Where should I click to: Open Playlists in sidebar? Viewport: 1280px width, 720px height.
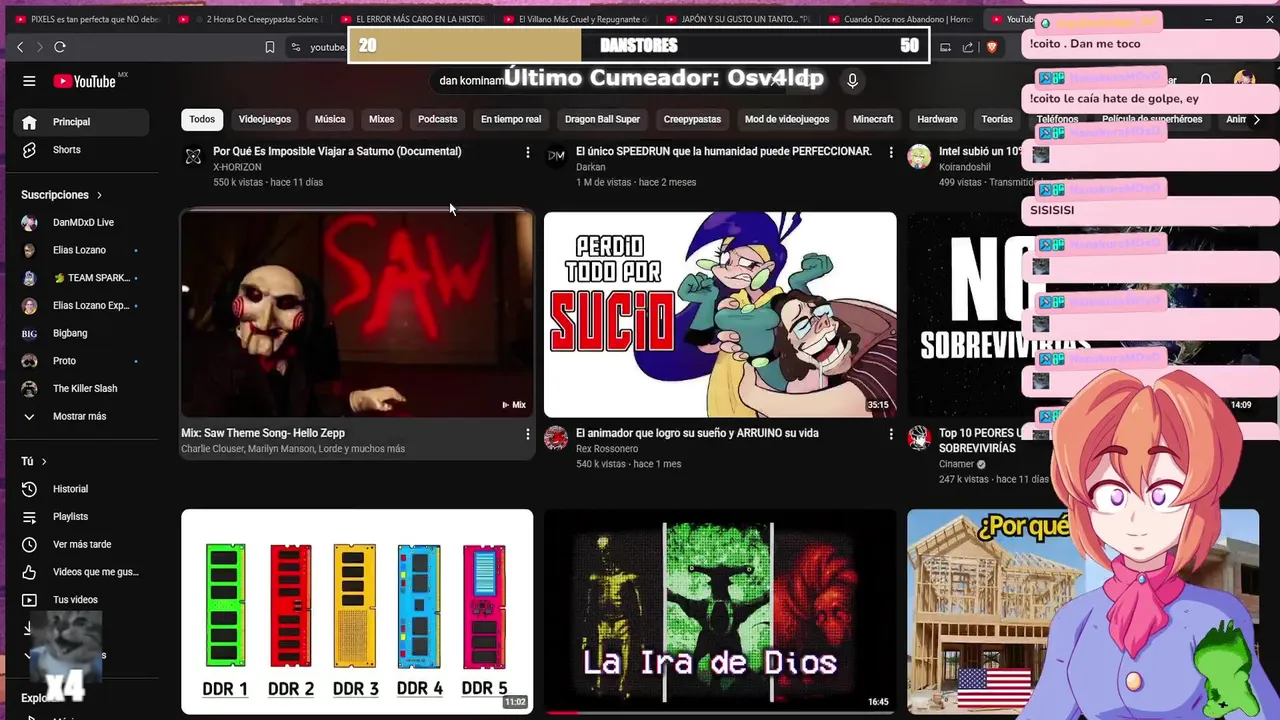[x=82, y=517]
